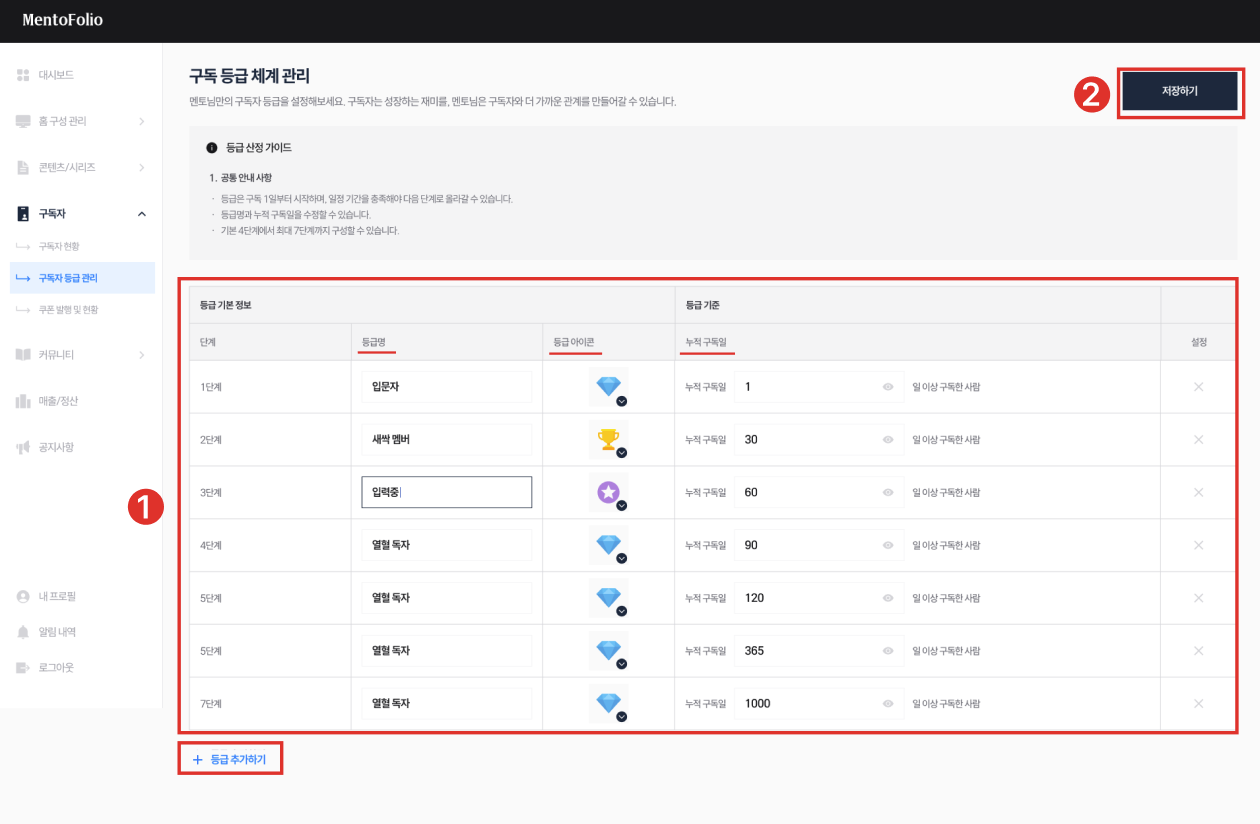Click the 등급 산정 가이드 heading text
Image resolution: width=1260 pixels, height=824 pixels.
tap(259, 148)
